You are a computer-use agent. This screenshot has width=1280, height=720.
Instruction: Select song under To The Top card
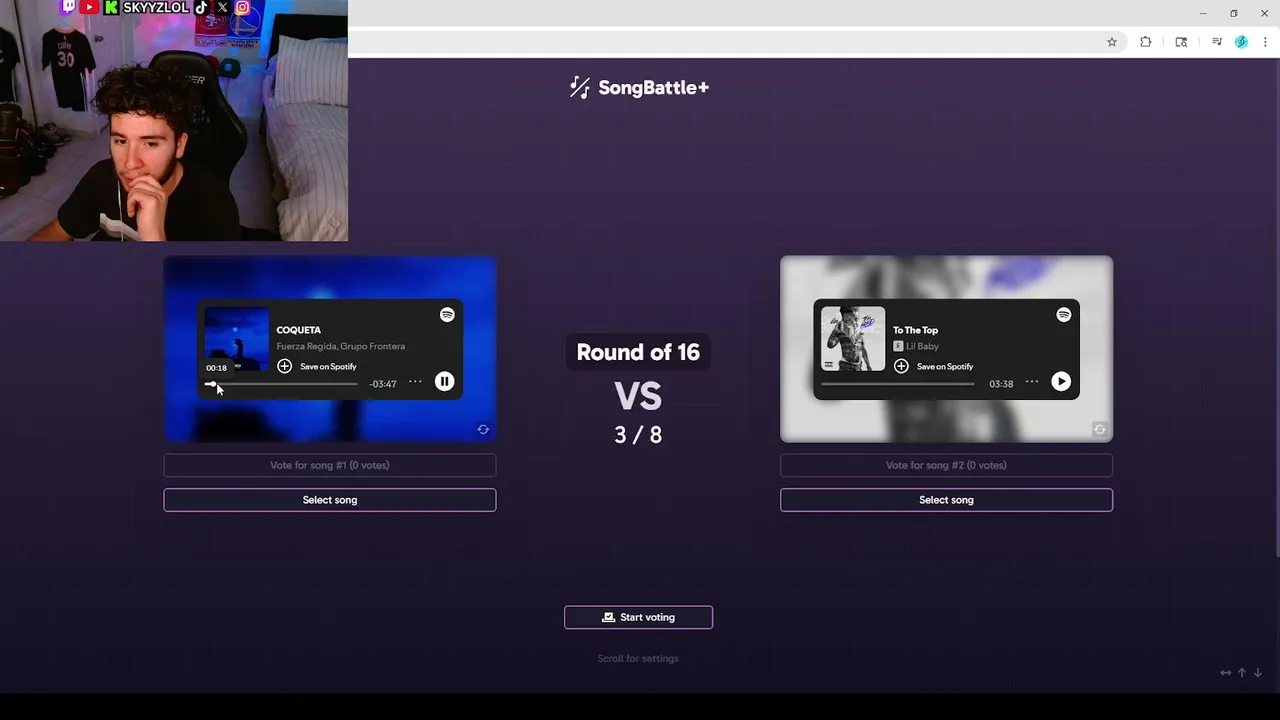946,500
